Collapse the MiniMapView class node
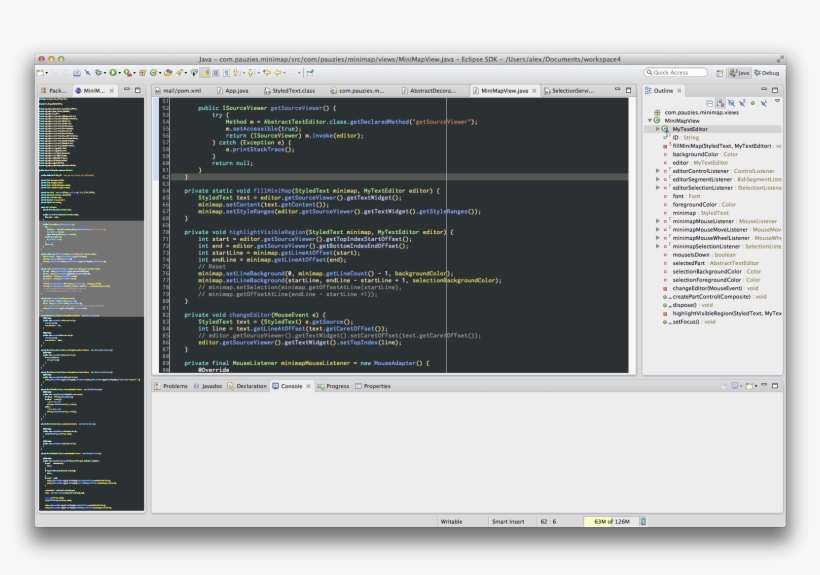The height and width of the screenshot is (575, 820). (650, 121)
